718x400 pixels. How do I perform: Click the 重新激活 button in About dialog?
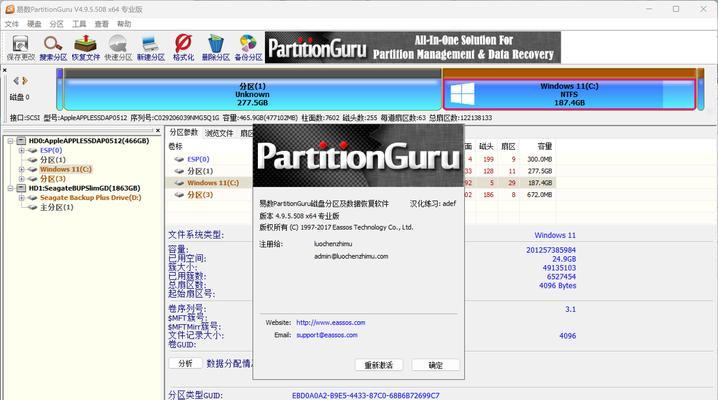pyautogui.click(x=379, y=365)
